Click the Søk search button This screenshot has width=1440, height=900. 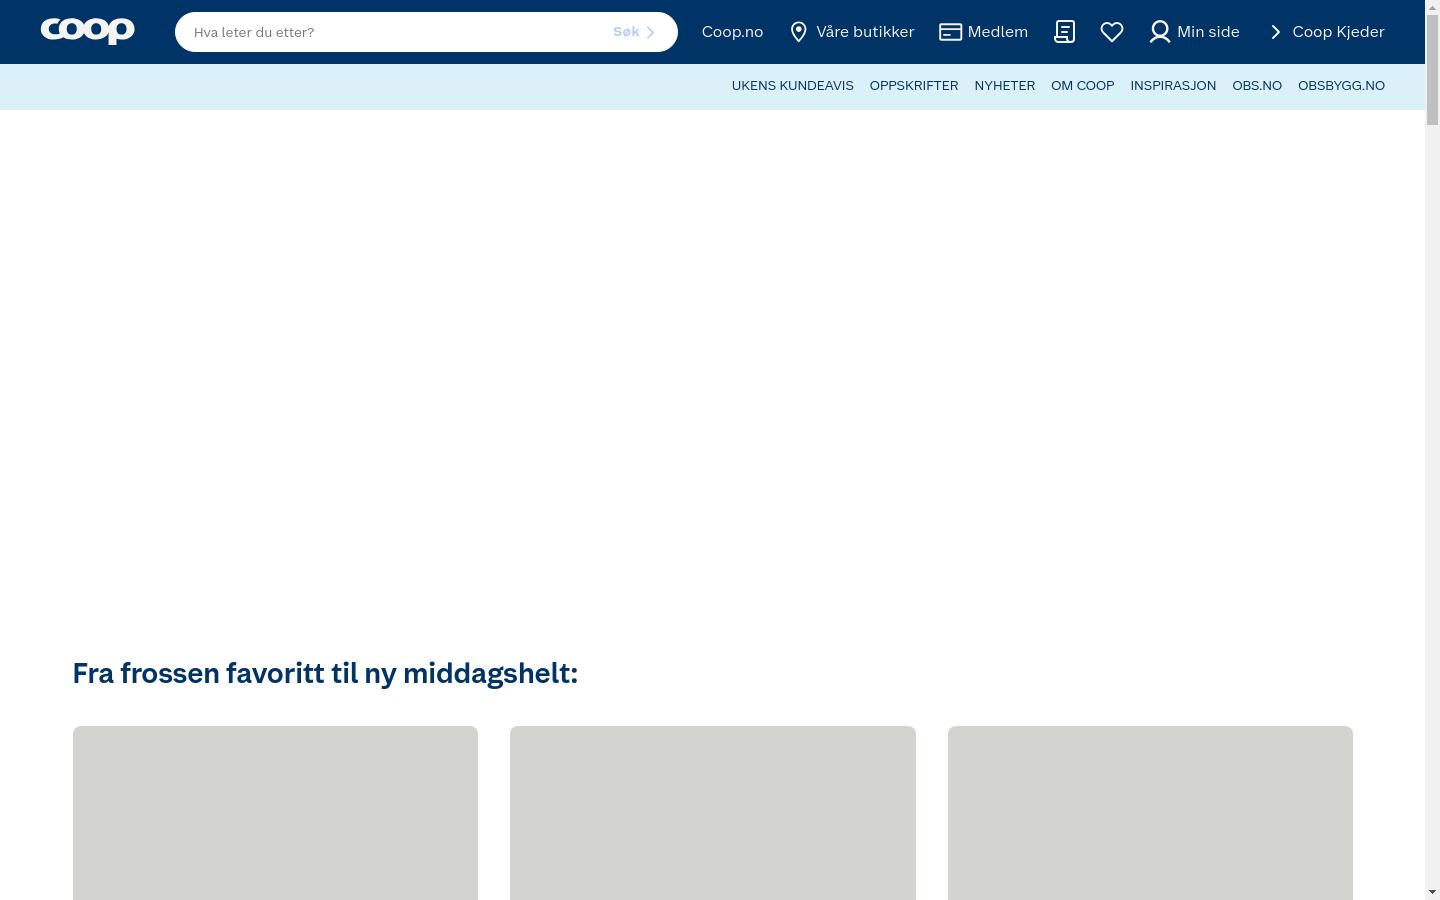click(634, 32)
